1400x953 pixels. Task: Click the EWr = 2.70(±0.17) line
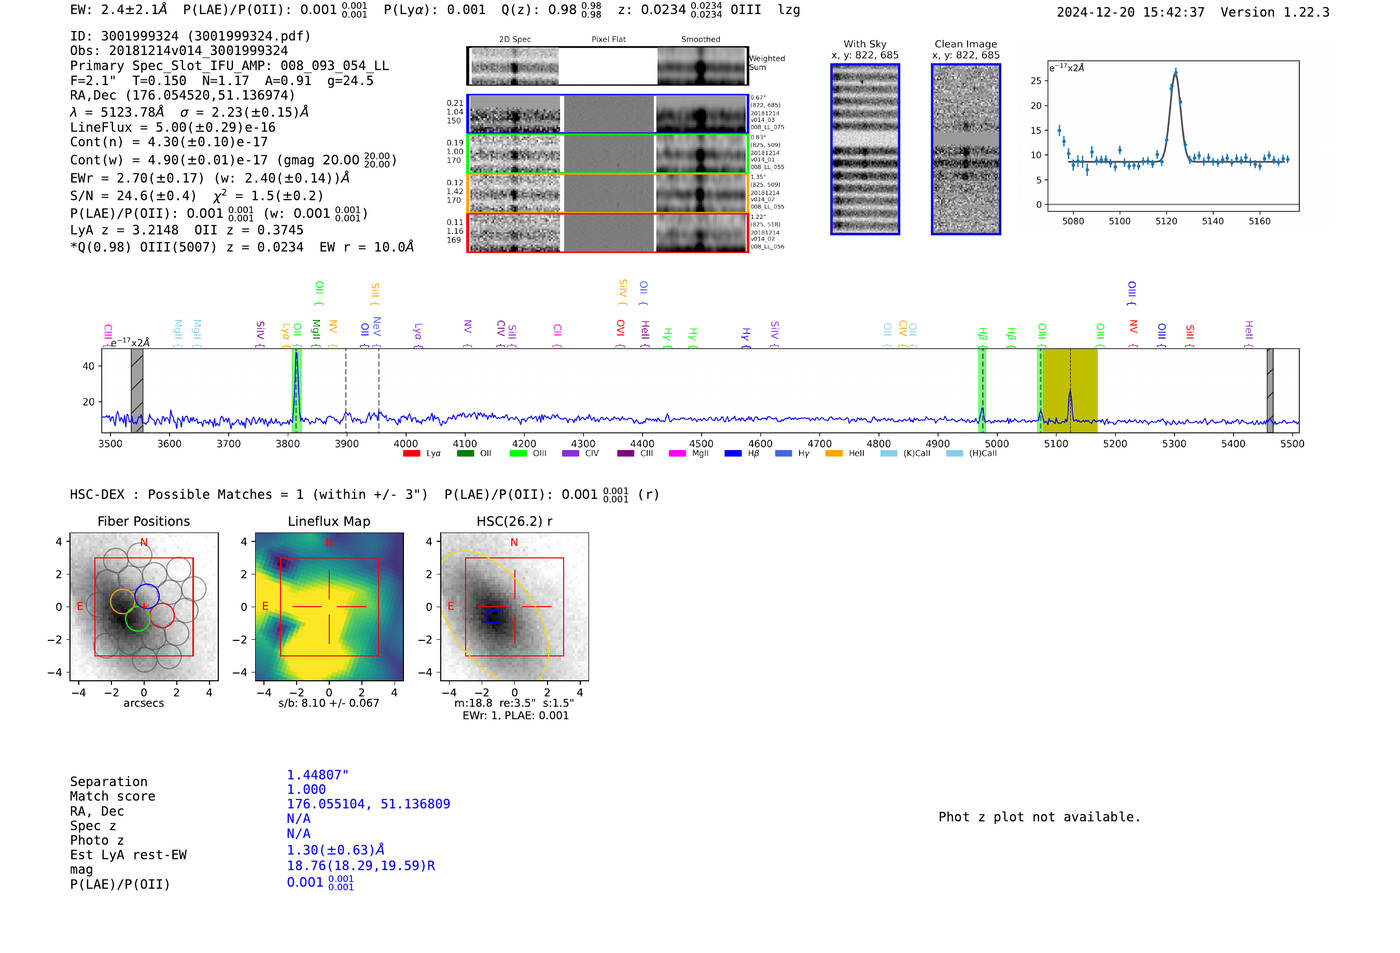pos(210,178)
